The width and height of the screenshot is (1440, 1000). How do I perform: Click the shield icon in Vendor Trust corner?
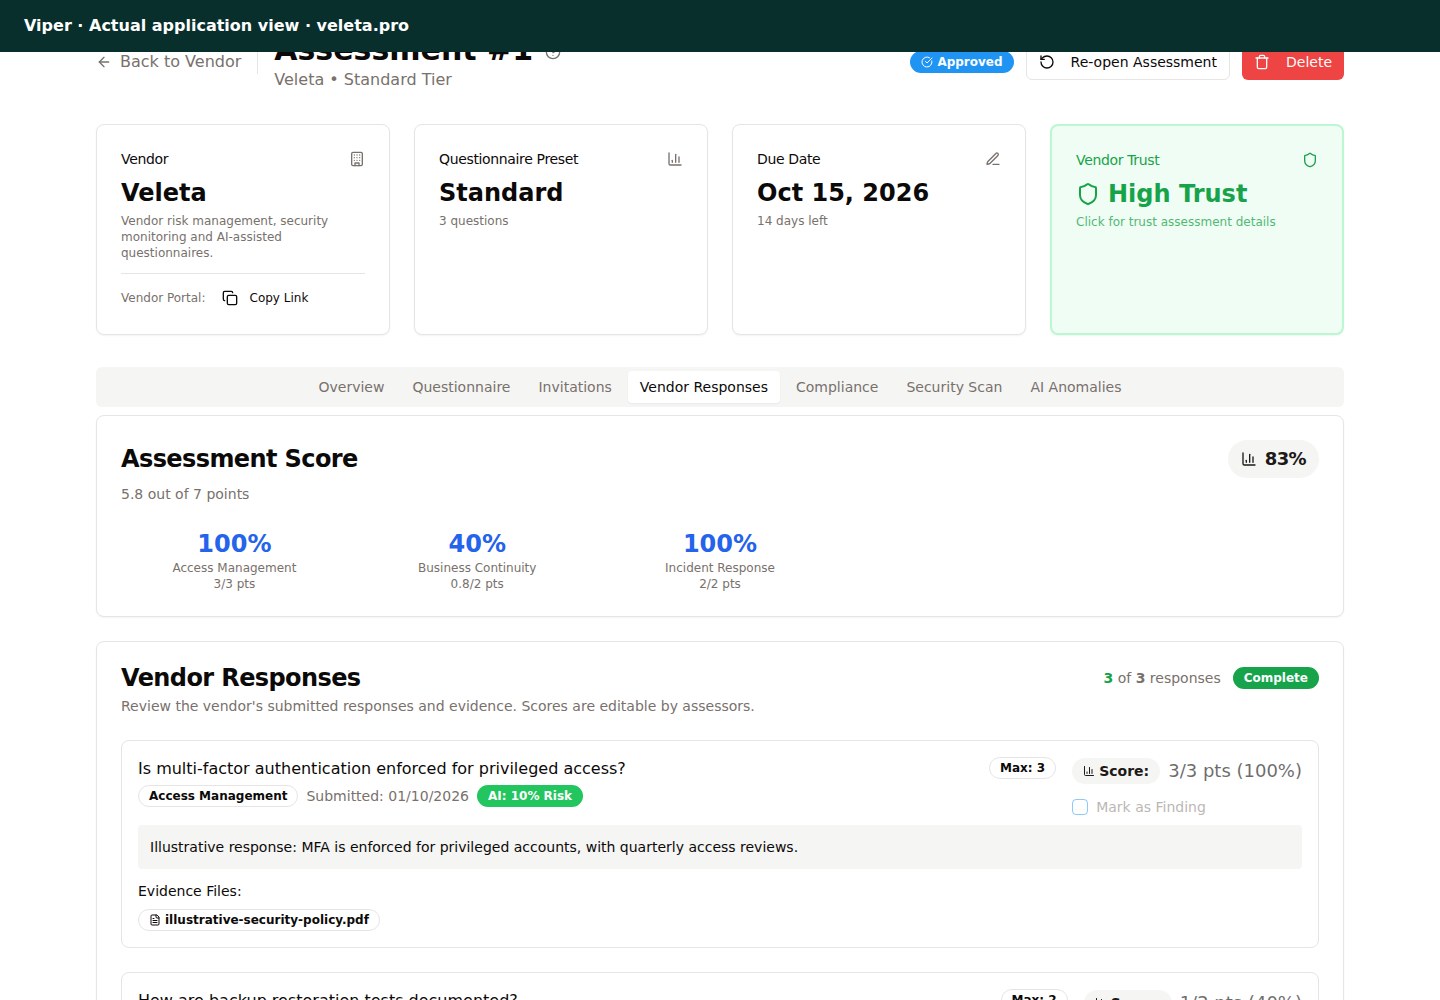point(1310,160)
